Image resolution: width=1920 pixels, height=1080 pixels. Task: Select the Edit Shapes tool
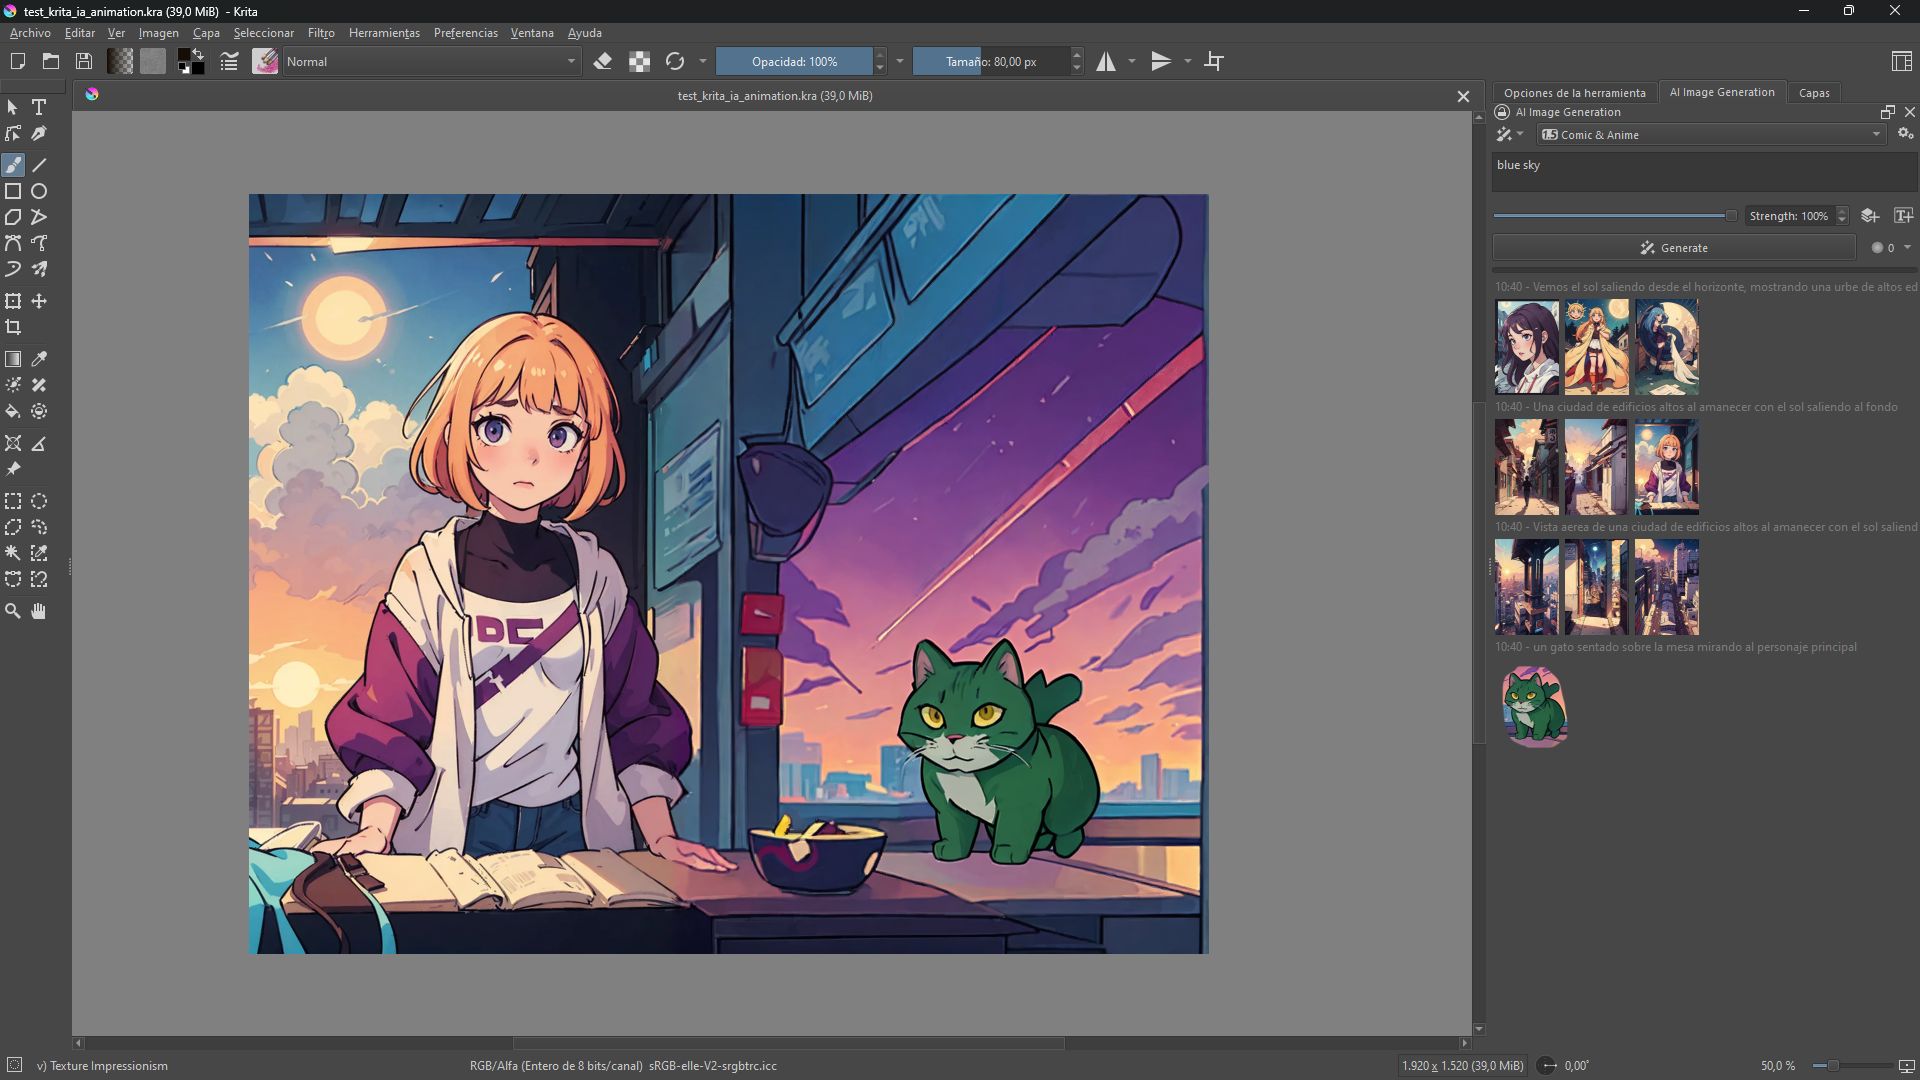click(13, 133)
